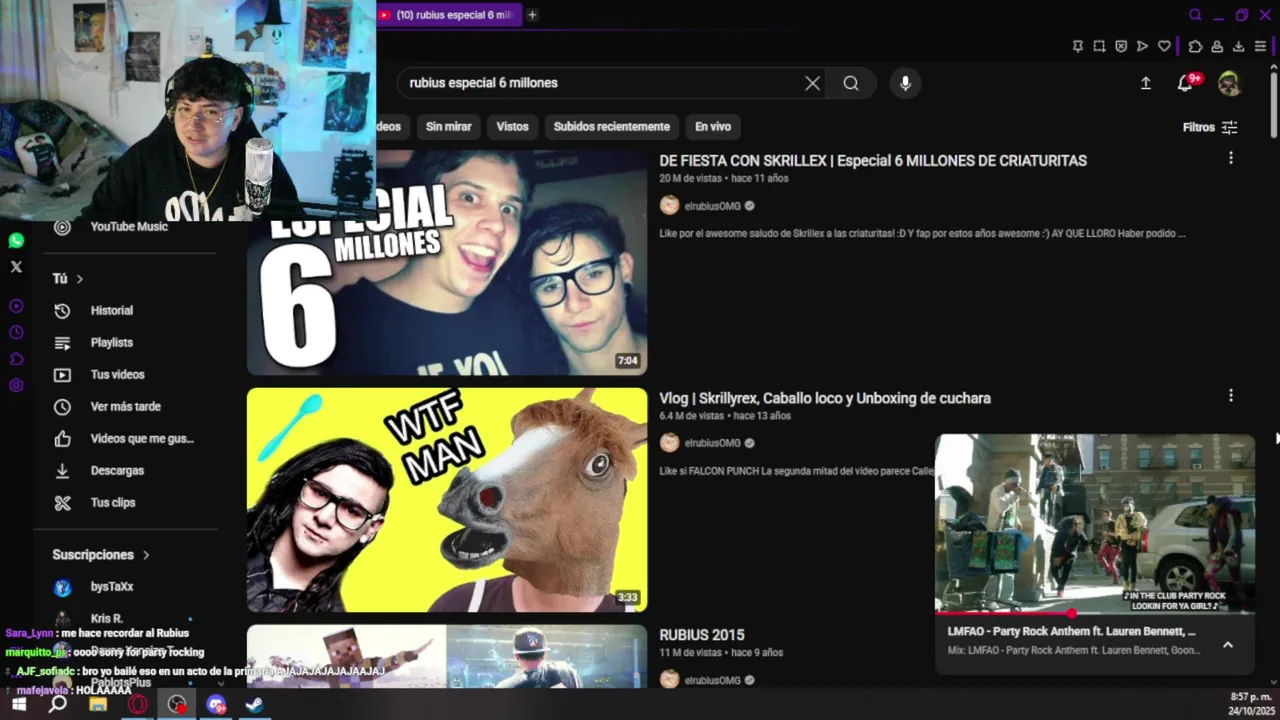The height and width of the screenshot is (720, 1280).
Task: Clear the search box with X
Action: tap(812, 84)
